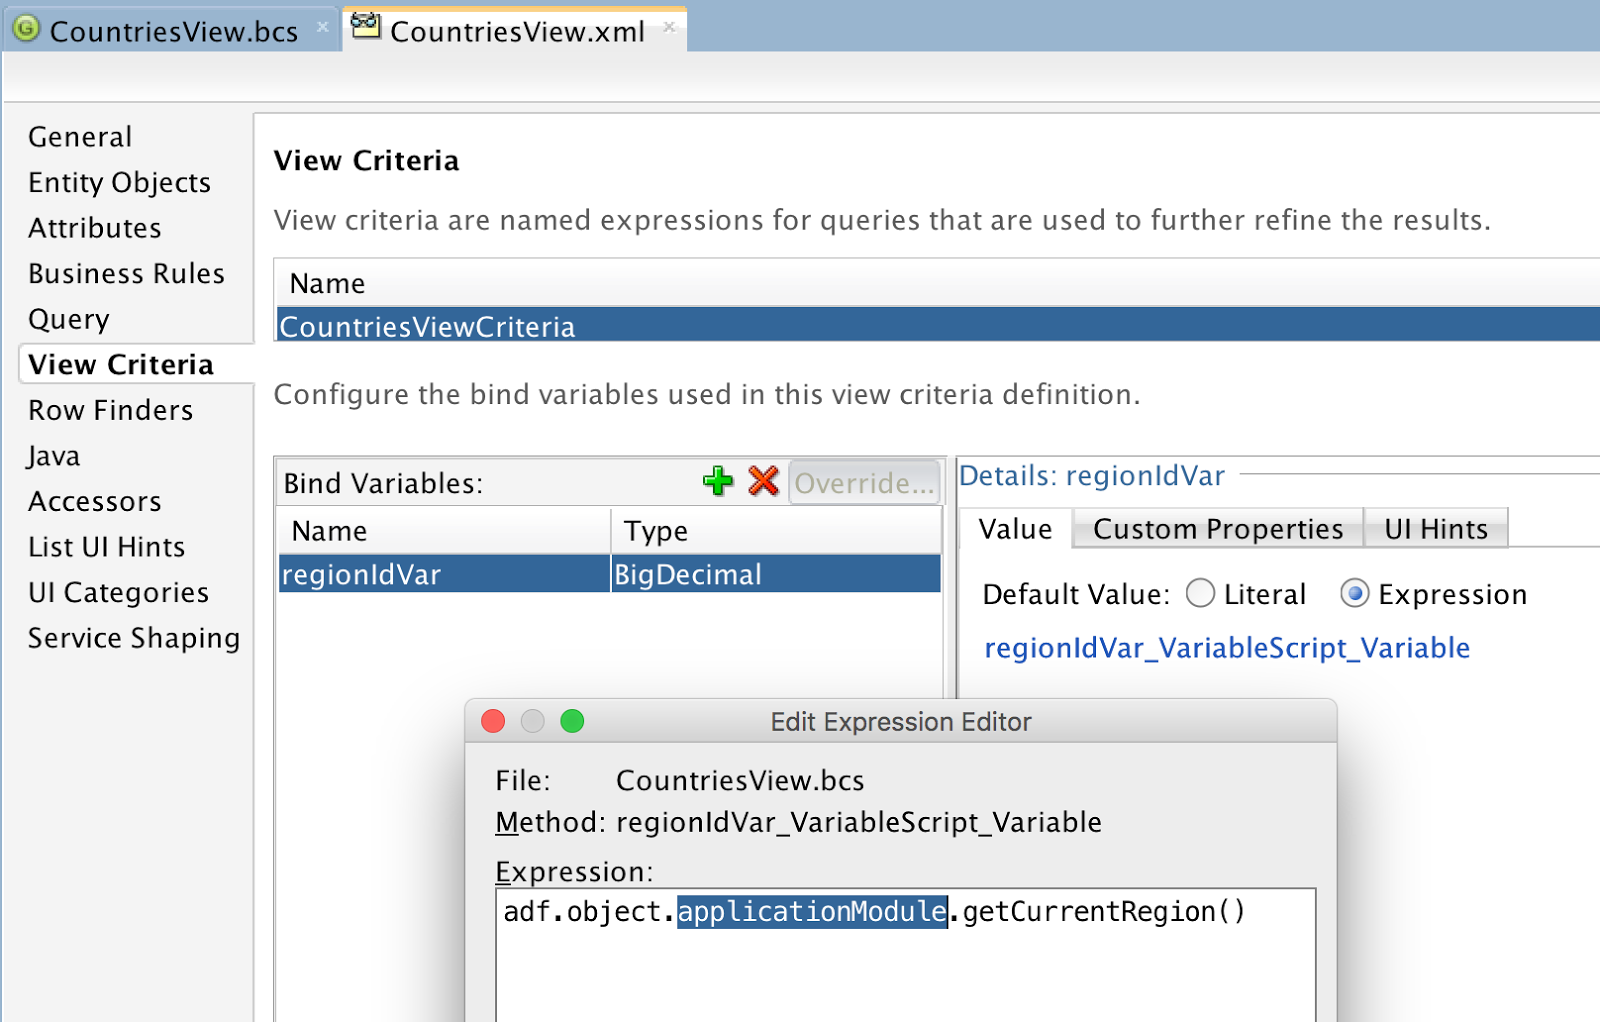Click the green zoom button of Expression Editor
This screenshot has width=1600, height=1022.
[572, 721]
